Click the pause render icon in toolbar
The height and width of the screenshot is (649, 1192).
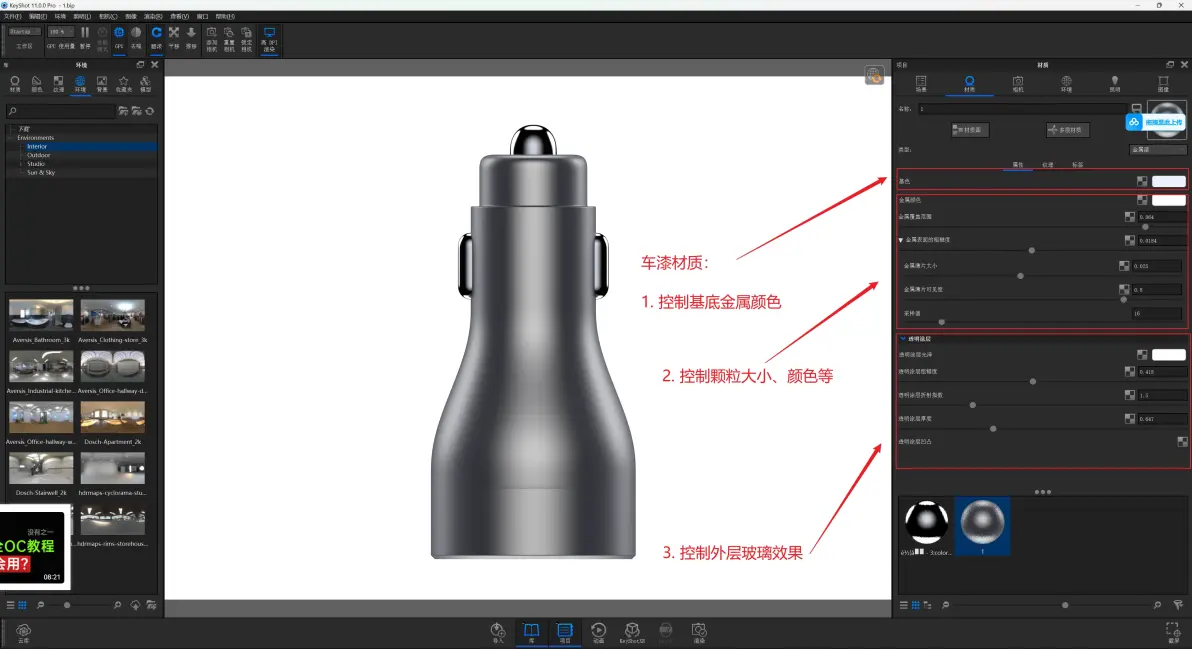tap(85, 37)
